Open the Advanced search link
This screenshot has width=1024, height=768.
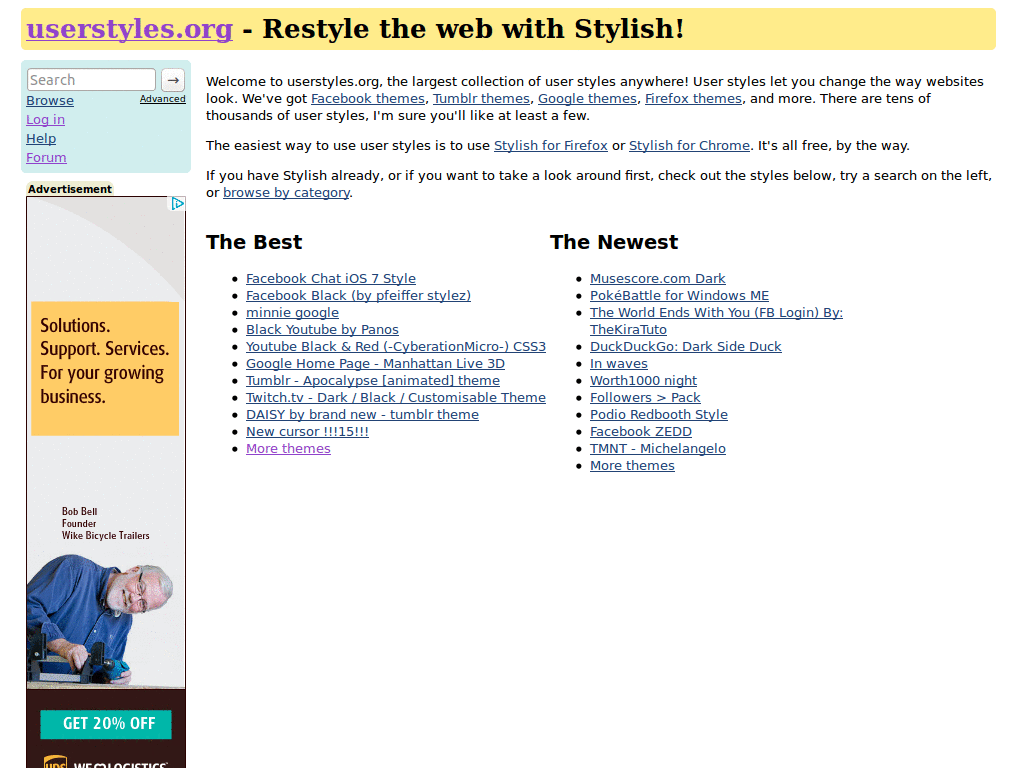(163, 99)
